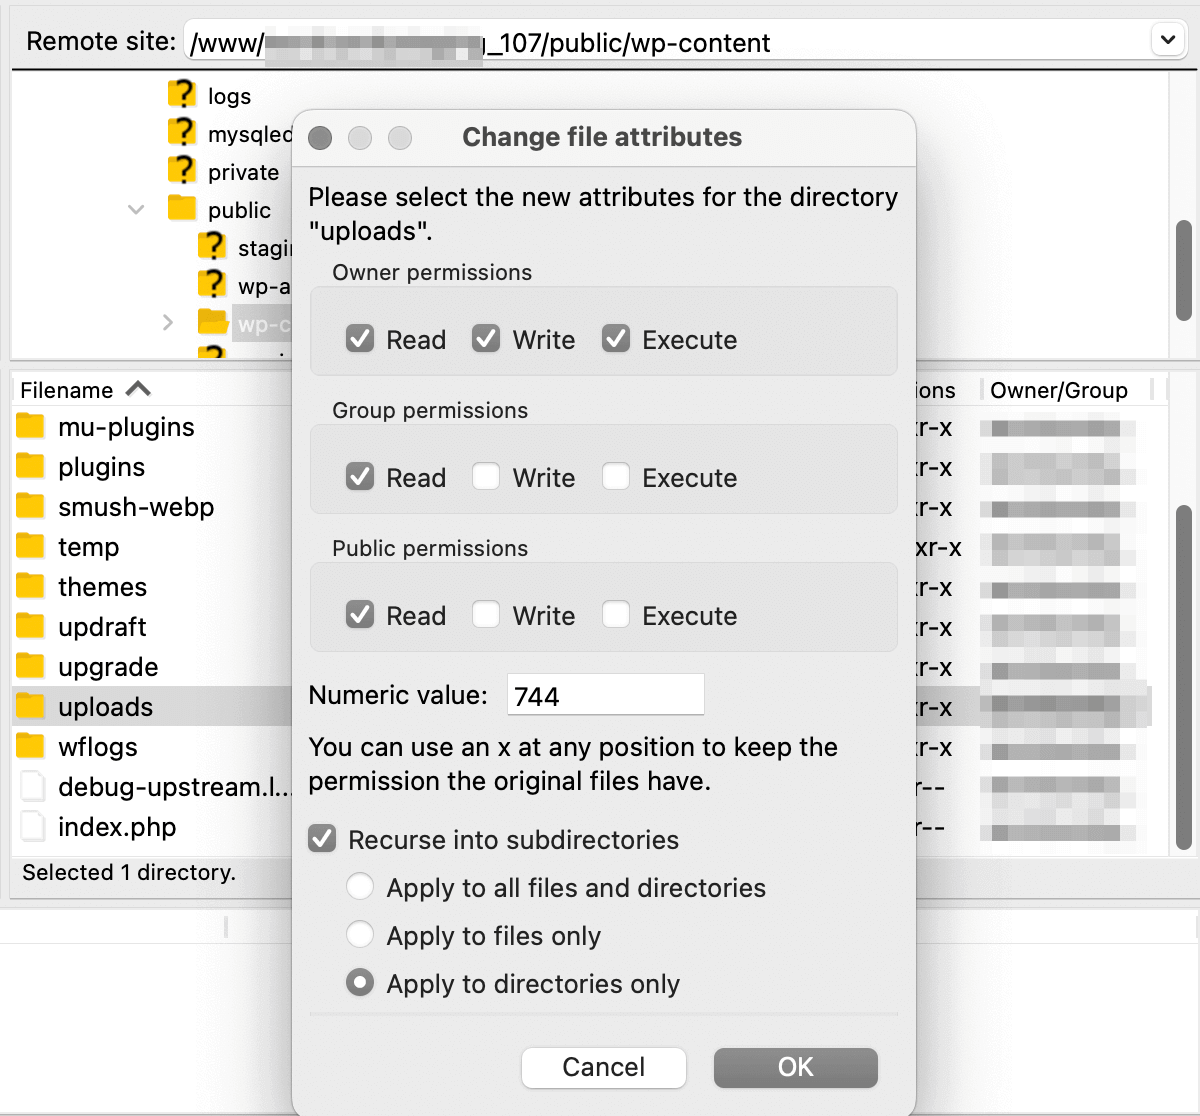The height and width of the screenshot is (1116, 1200).
Task: Expand the wp-content directory
Action: 167,323
